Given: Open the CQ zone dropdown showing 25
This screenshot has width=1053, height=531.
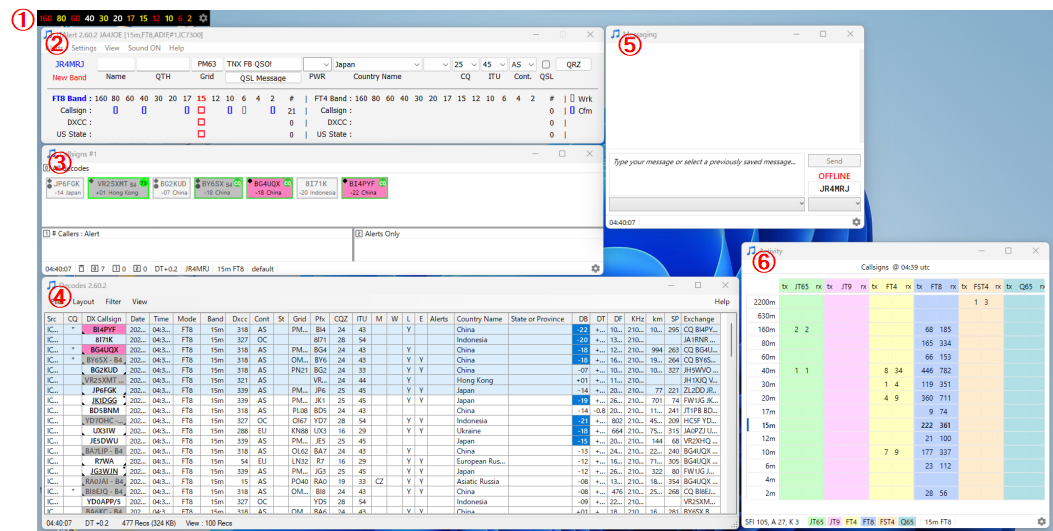Looking at the screenshot, I should [465, 64].
